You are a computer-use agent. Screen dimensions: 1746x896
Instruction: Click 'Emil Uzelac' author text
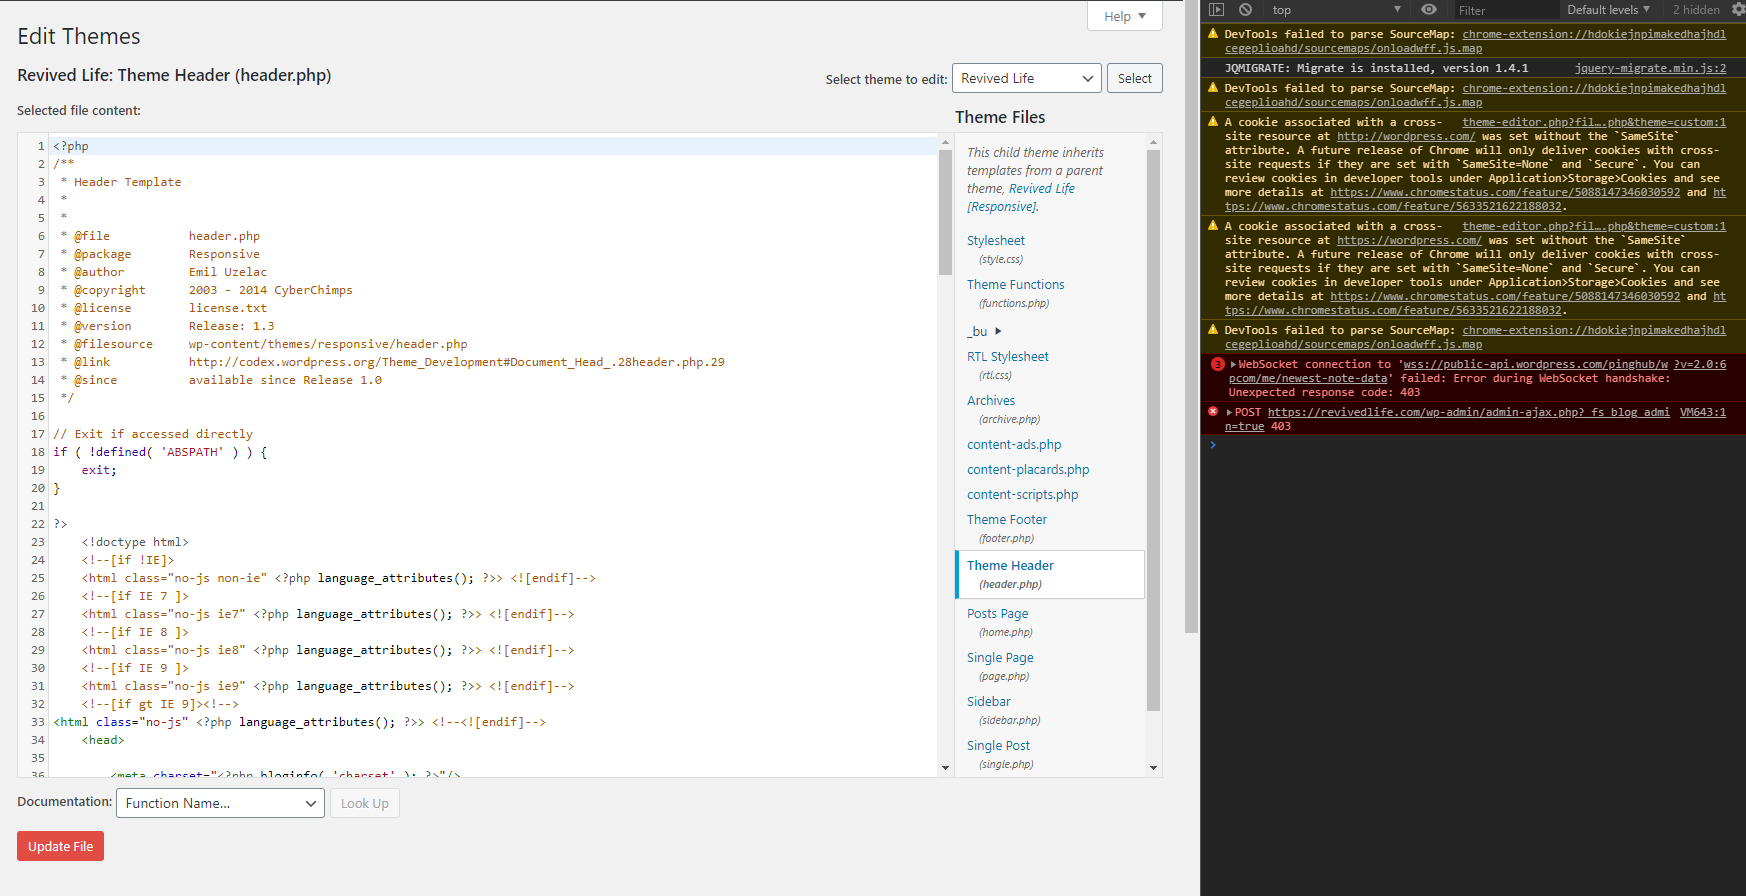(x=228, y=272)
